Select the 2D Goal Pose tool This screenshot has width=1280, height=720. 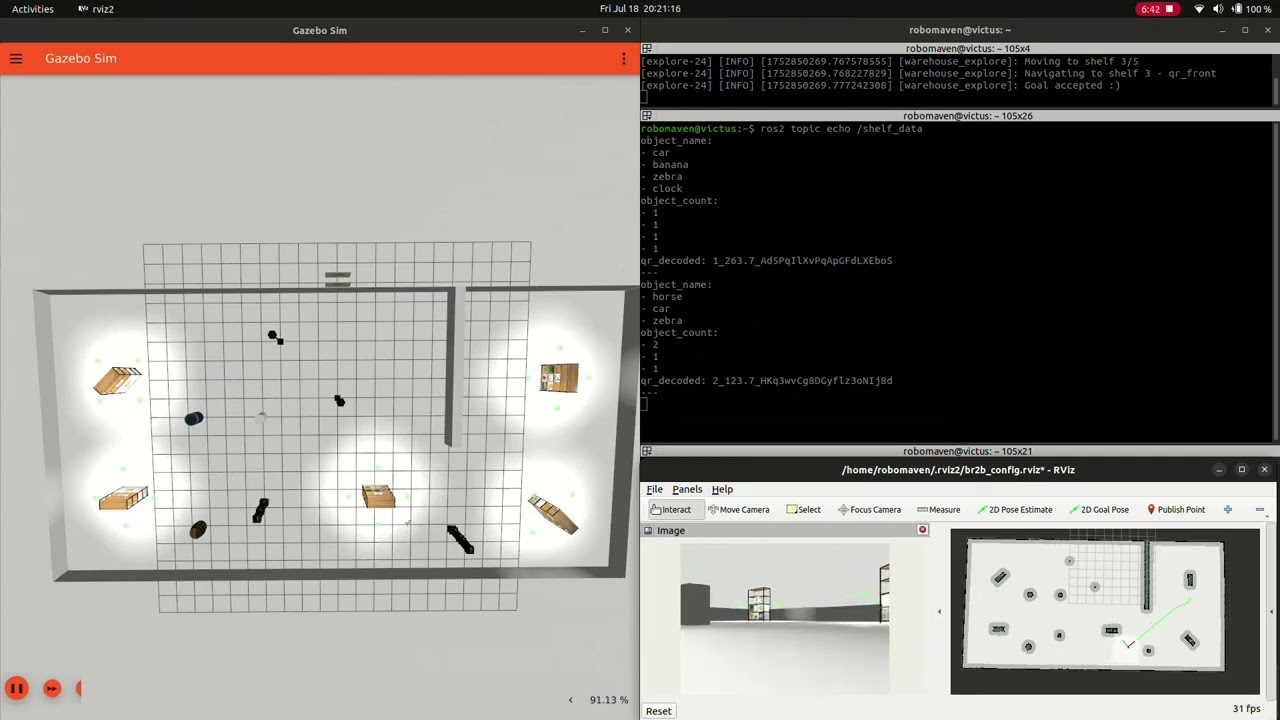(1098, 510)
